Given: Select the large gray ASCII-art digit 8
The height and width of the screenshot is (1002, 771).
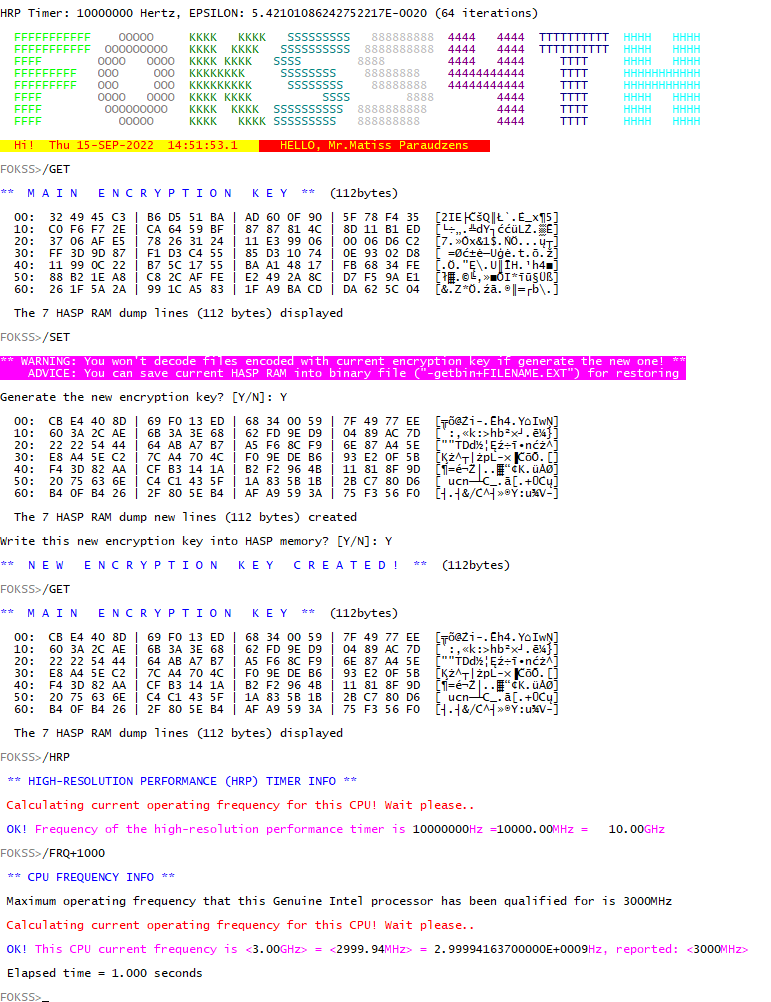Looking at the screenshot, I should [x=395, y=79].
